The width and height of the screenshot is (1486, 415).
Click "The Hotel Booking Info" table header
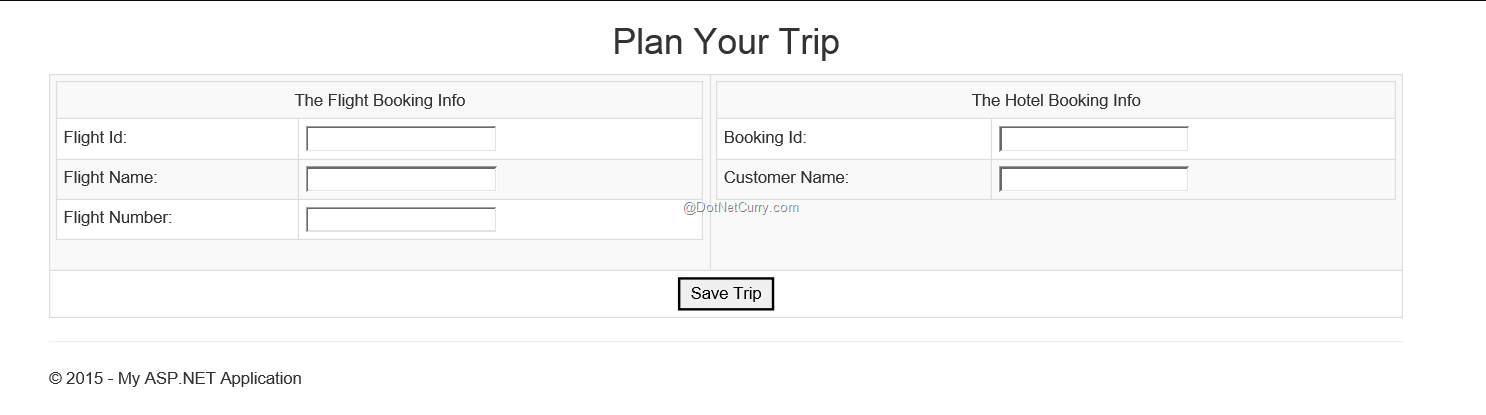1056,101
